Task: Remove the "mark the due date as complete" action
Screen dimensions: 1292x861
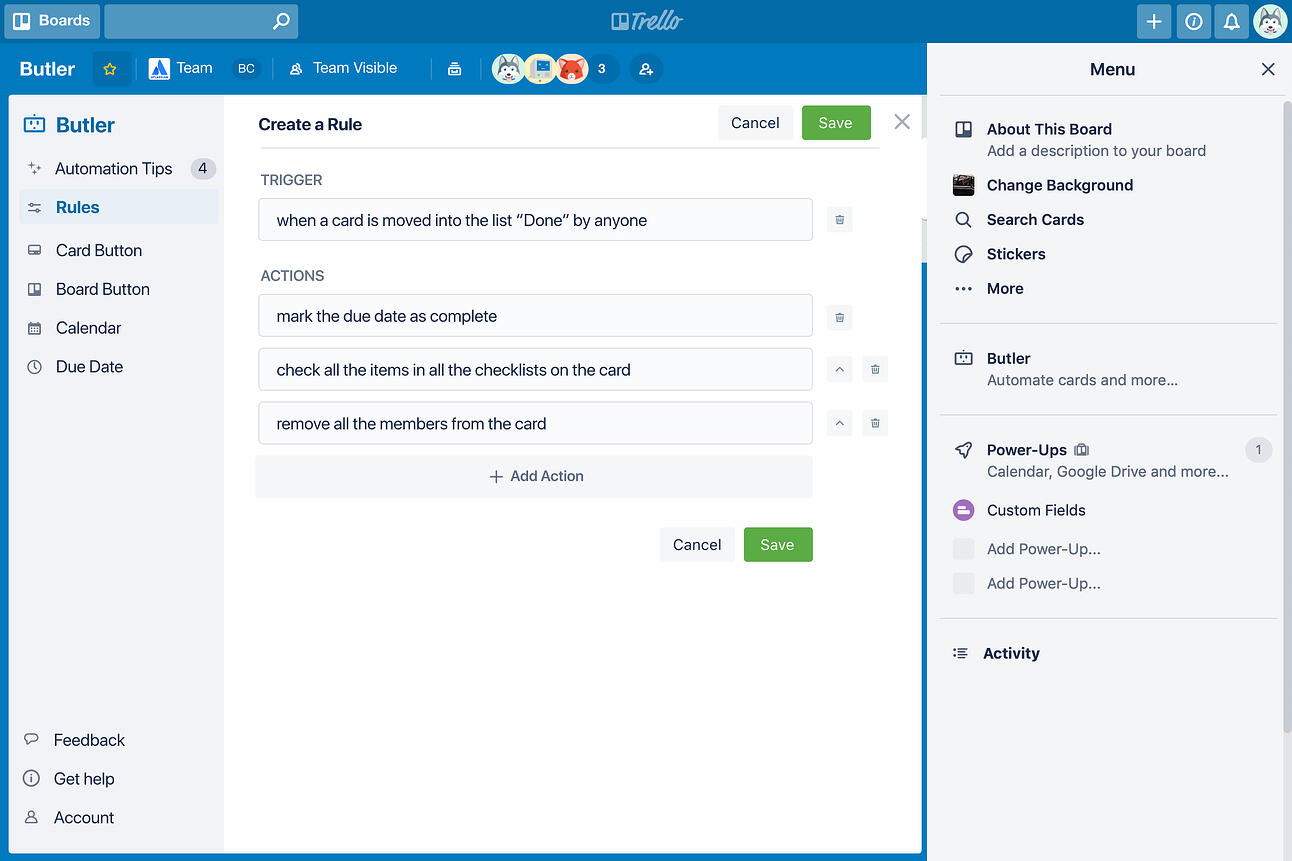Action: click(x=839, y=317)
